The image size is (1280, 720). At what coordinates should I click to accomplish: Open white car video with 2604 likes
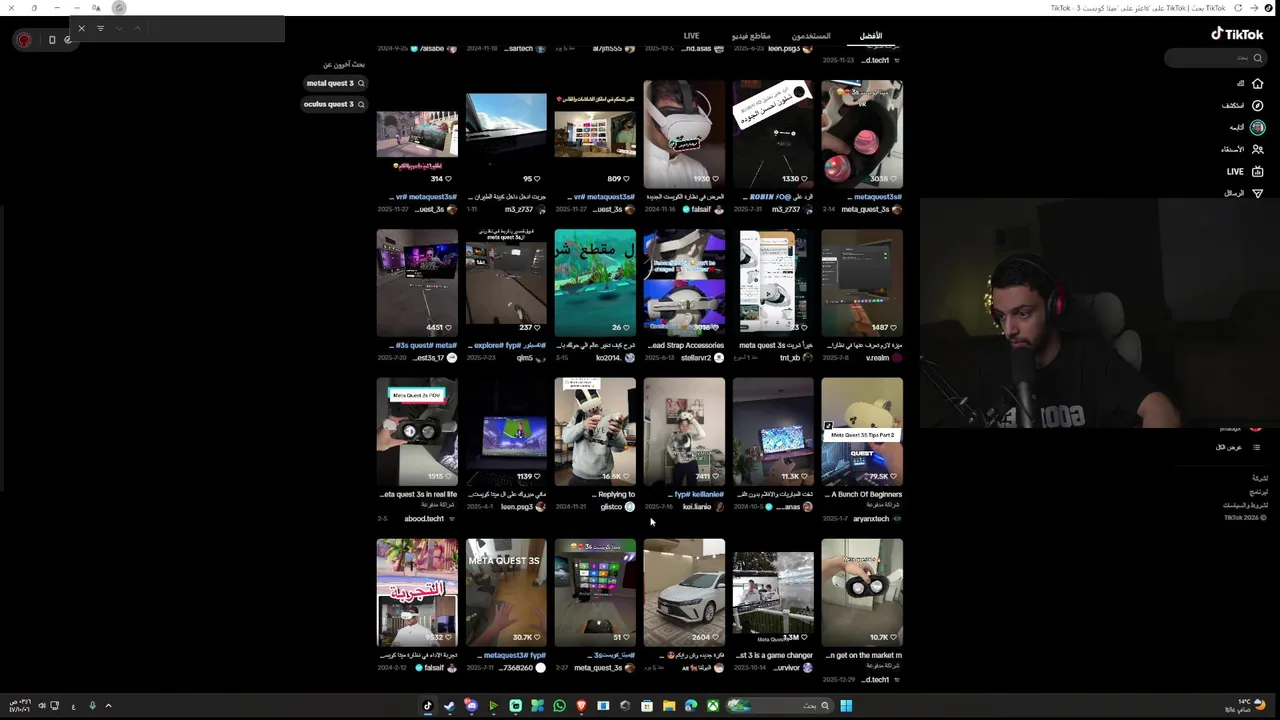pos(684,593)
